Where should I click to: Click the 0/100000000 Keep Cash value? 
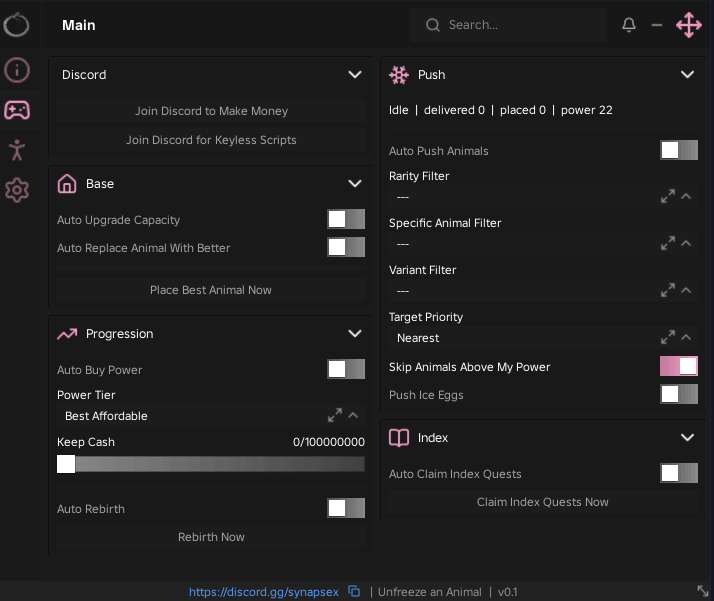329,442
